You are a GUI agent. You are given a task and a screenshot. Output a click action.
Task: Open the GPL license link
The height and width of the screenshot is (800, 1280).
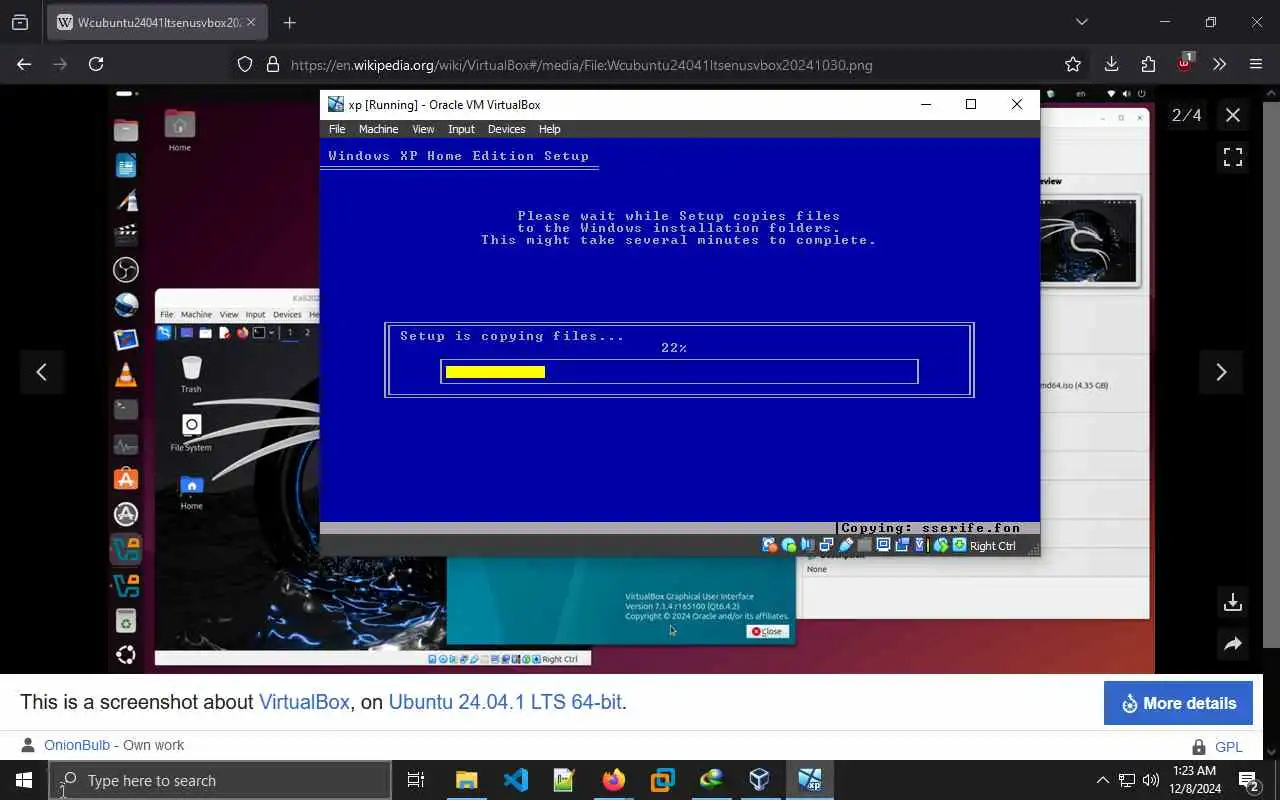tap(1229, 747)
